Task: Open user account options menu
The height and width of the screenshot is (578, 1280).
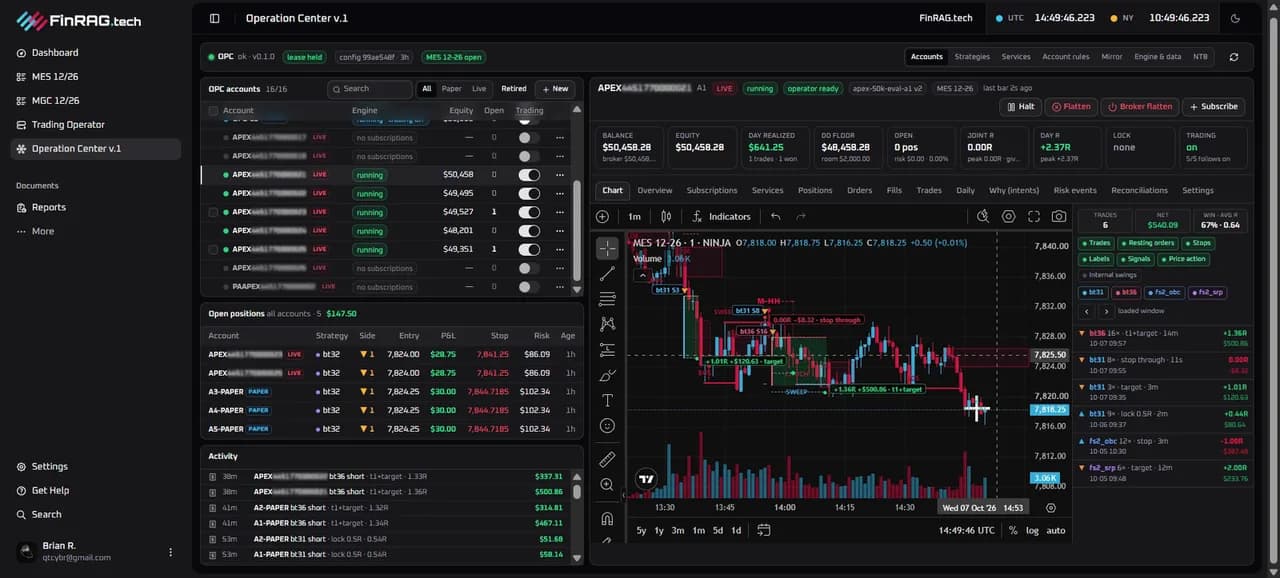Action: pos(170,552)
